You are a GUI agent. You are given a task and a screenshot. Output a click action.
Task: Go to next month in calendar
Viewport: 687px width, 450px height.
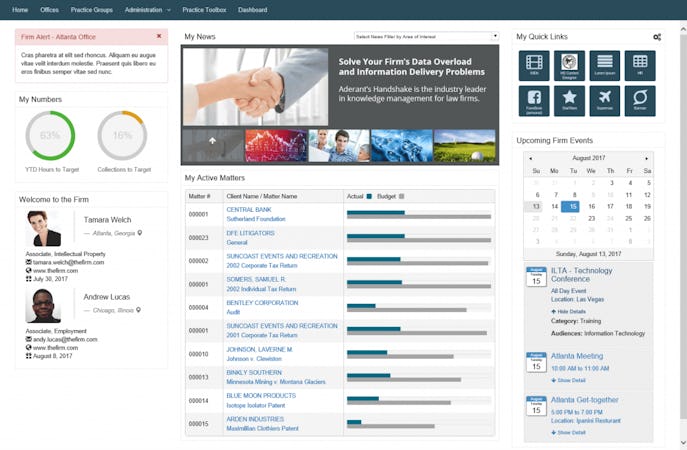coord(646,158)
